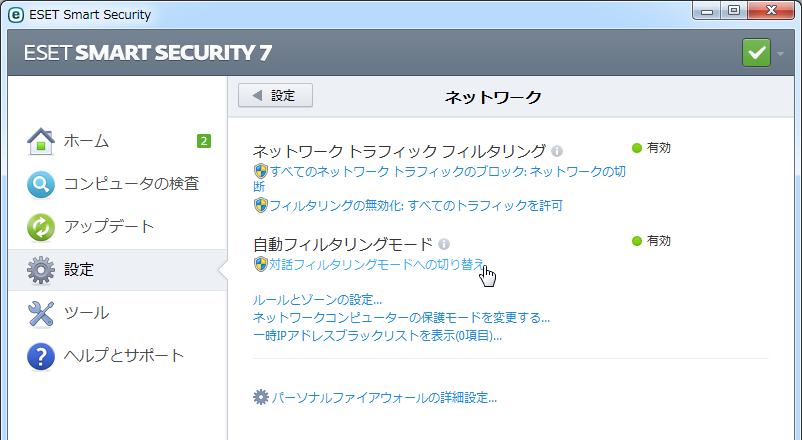Image resolution: width=802 pixels, height=440 pixels.
Task: Open the 設定 menu item in sidebar
Action: [79, 270]
